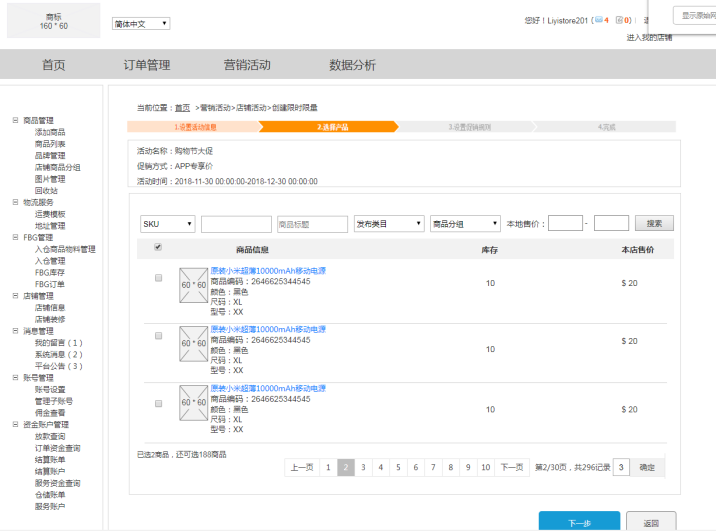The image size is (716, 532).
Task: Open 添加商品 in the sidebar
Action: (50, 132)
